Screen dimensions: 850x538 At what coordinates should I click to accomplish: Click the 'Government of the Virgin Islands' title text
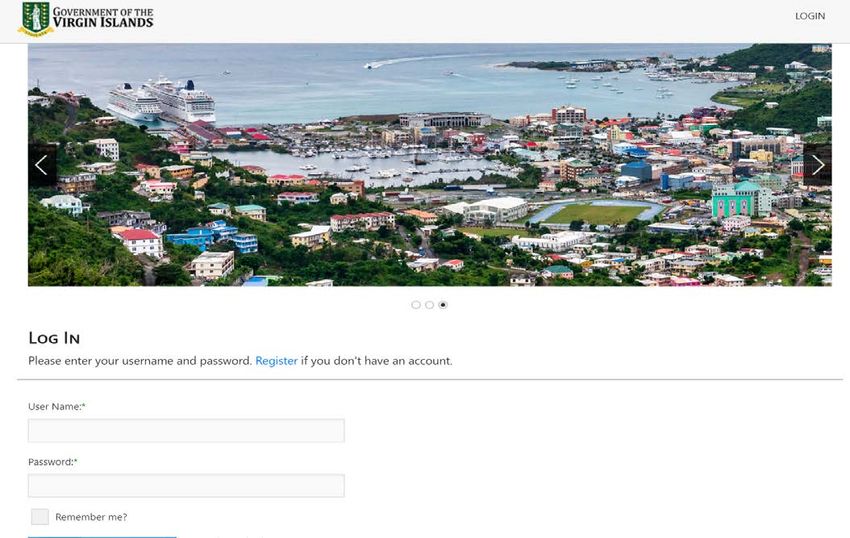[x=103, y=18]
